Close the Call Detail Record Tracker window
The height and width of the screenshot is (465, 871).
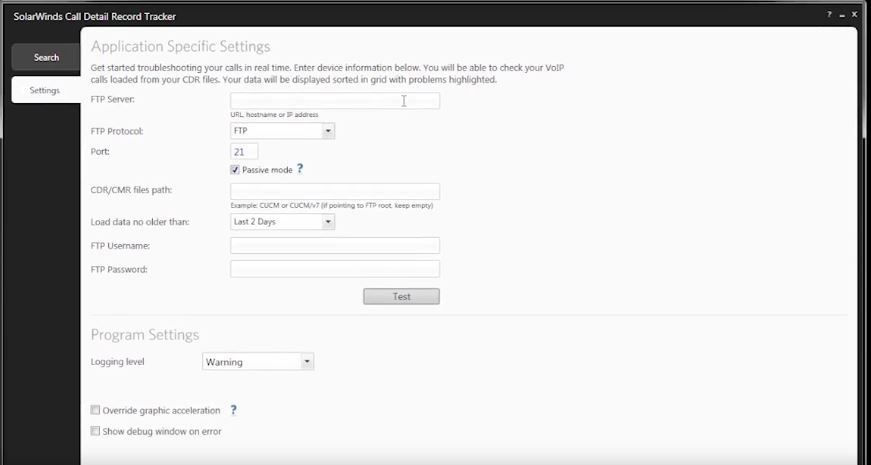pos(855,14)
